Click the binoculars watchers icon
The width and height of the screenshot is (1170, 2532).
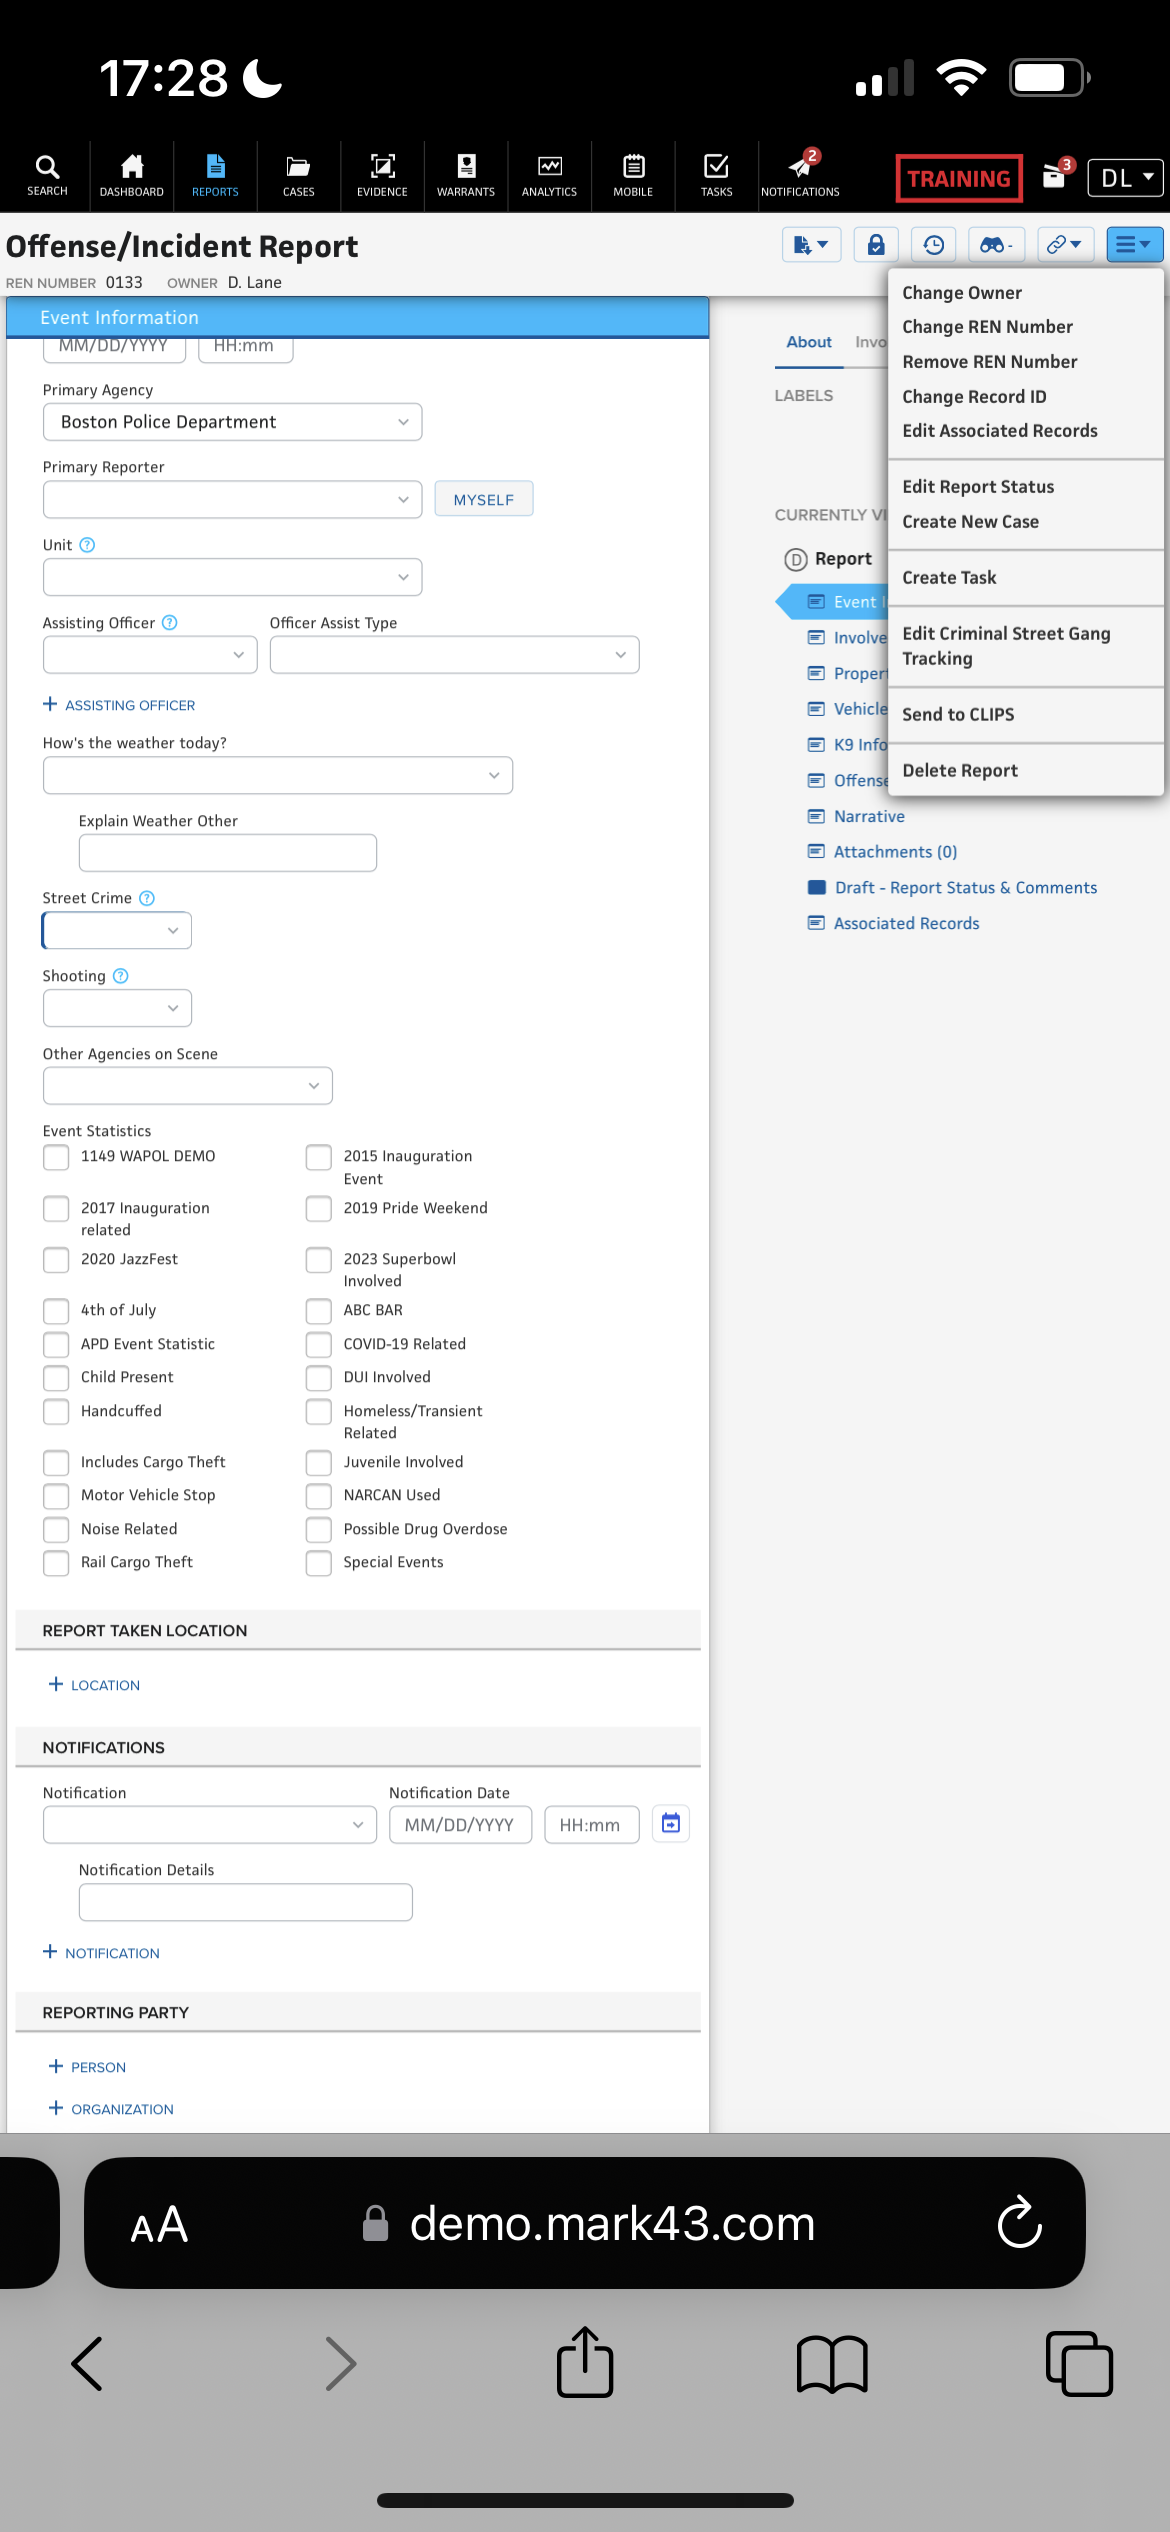[x=996, y=244]
